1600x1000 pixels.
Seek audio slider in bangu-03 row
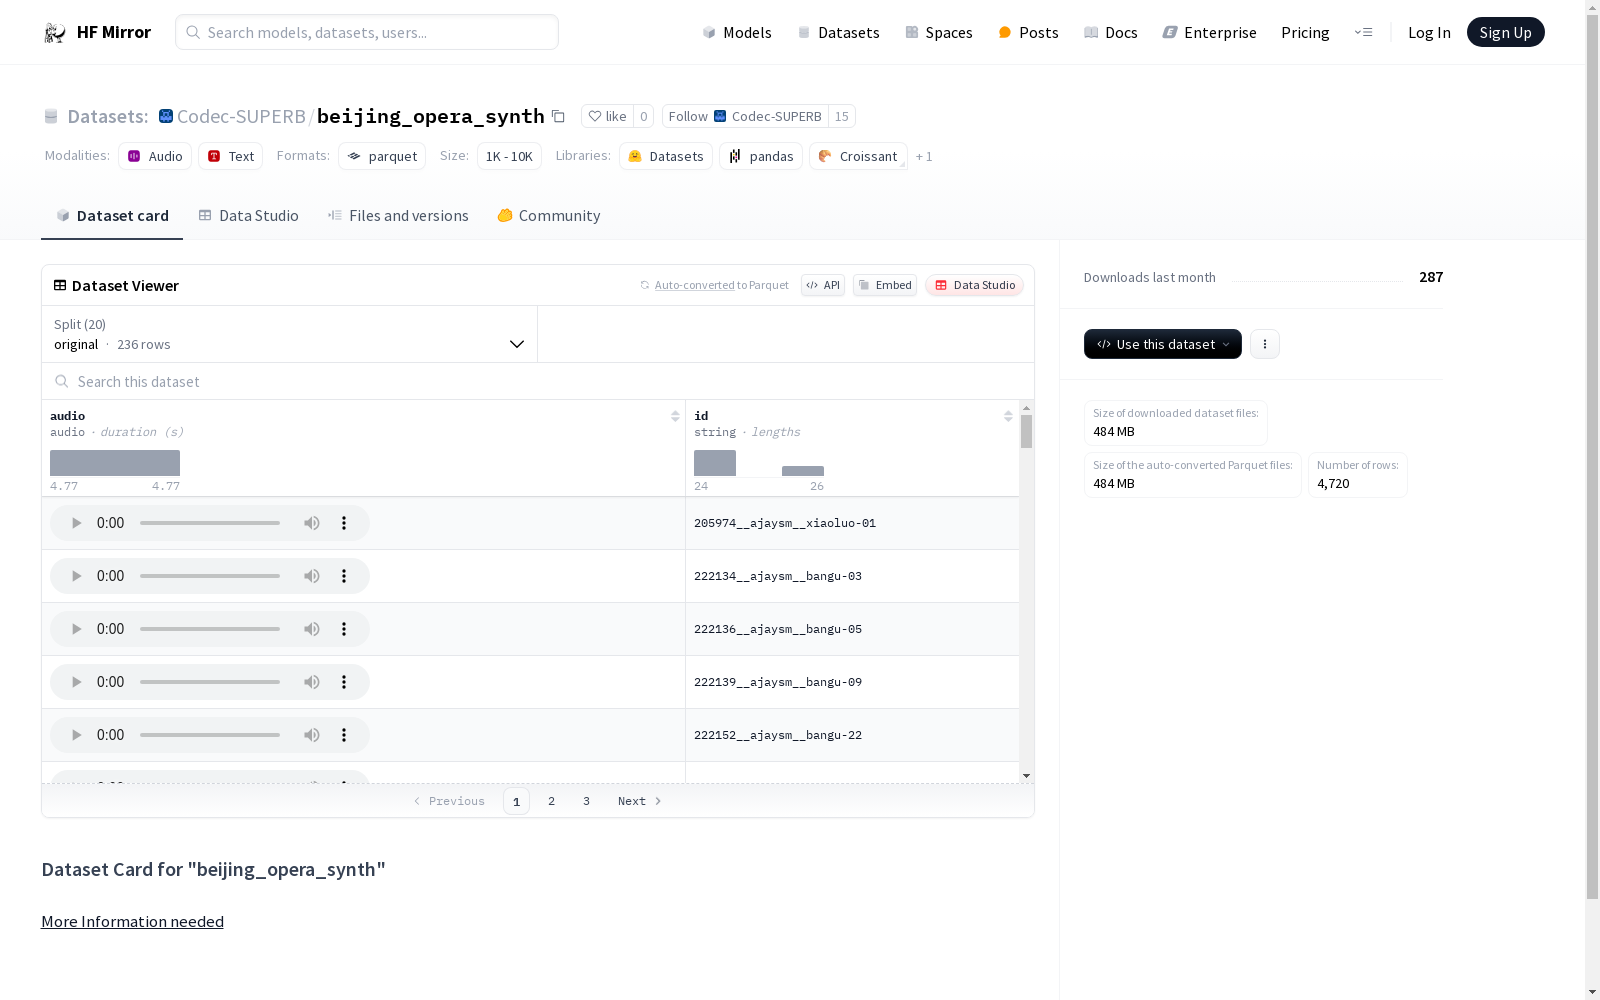[x=210, y=576]
